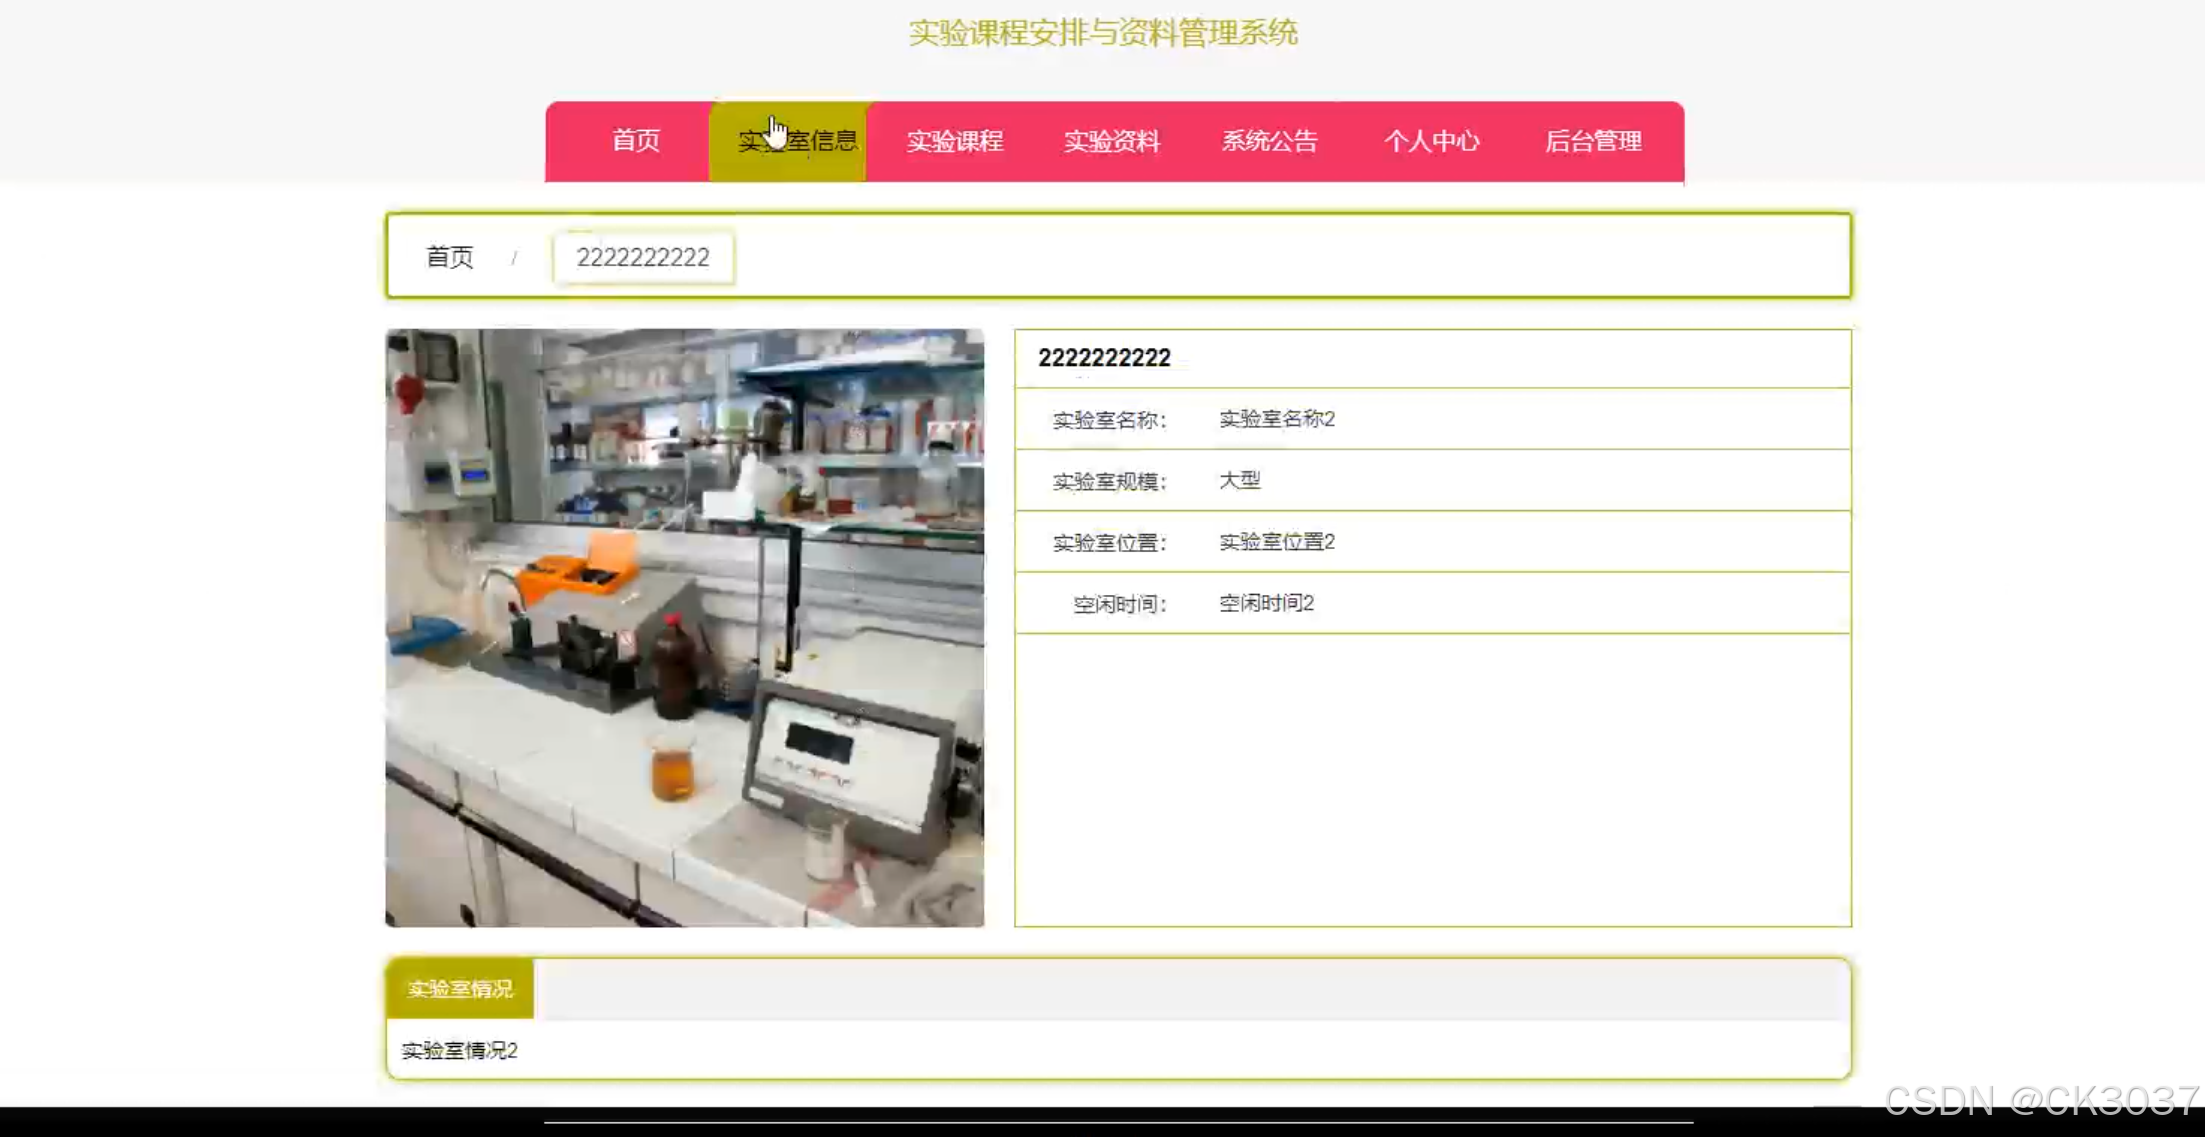Click the bold 2222222222 heading
The image size is (2205, 1137).
[x=1103, y=358]
